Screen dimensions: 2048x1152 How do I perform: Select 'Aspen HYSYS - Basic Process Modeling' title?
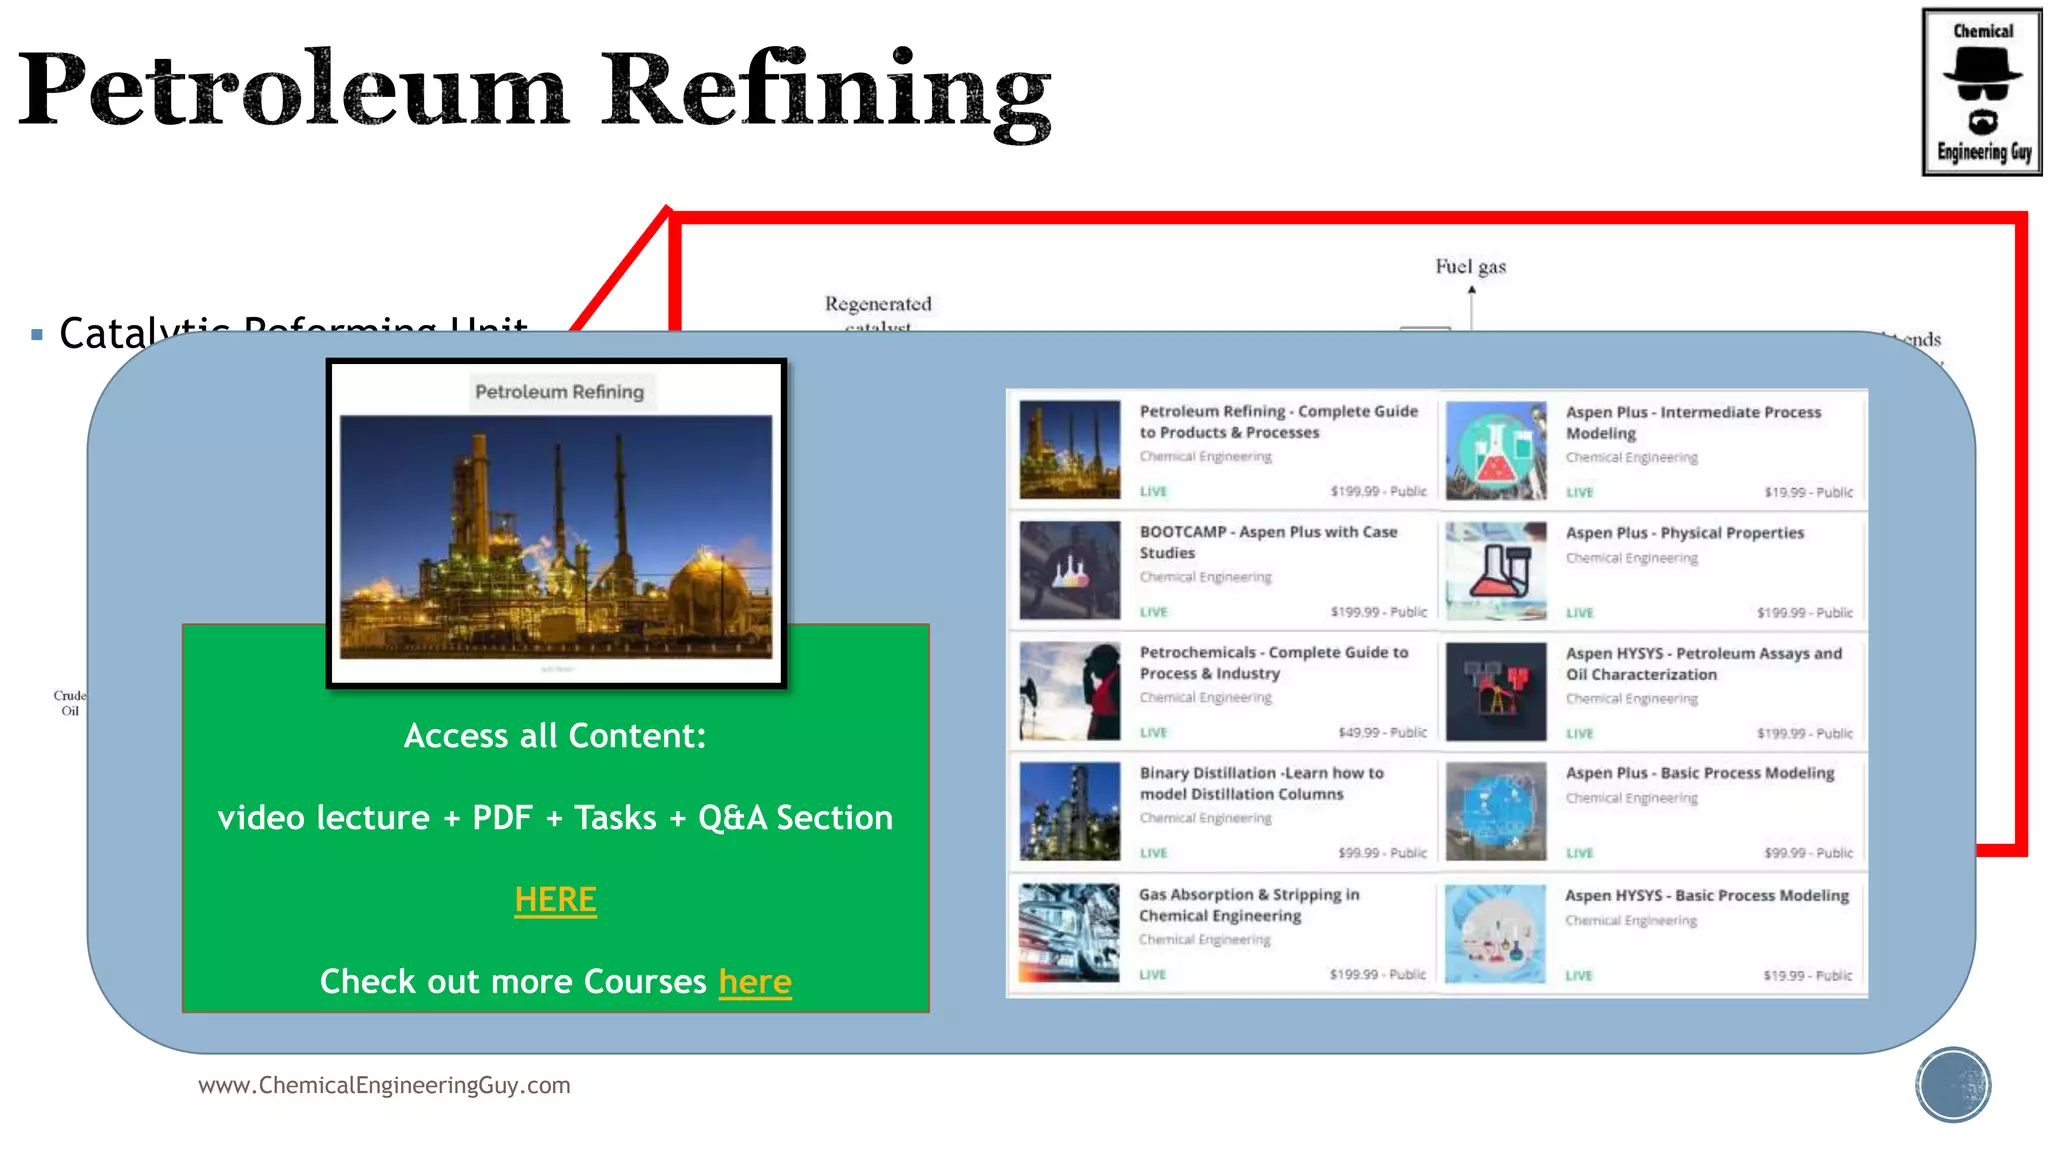click(1707, 896)
